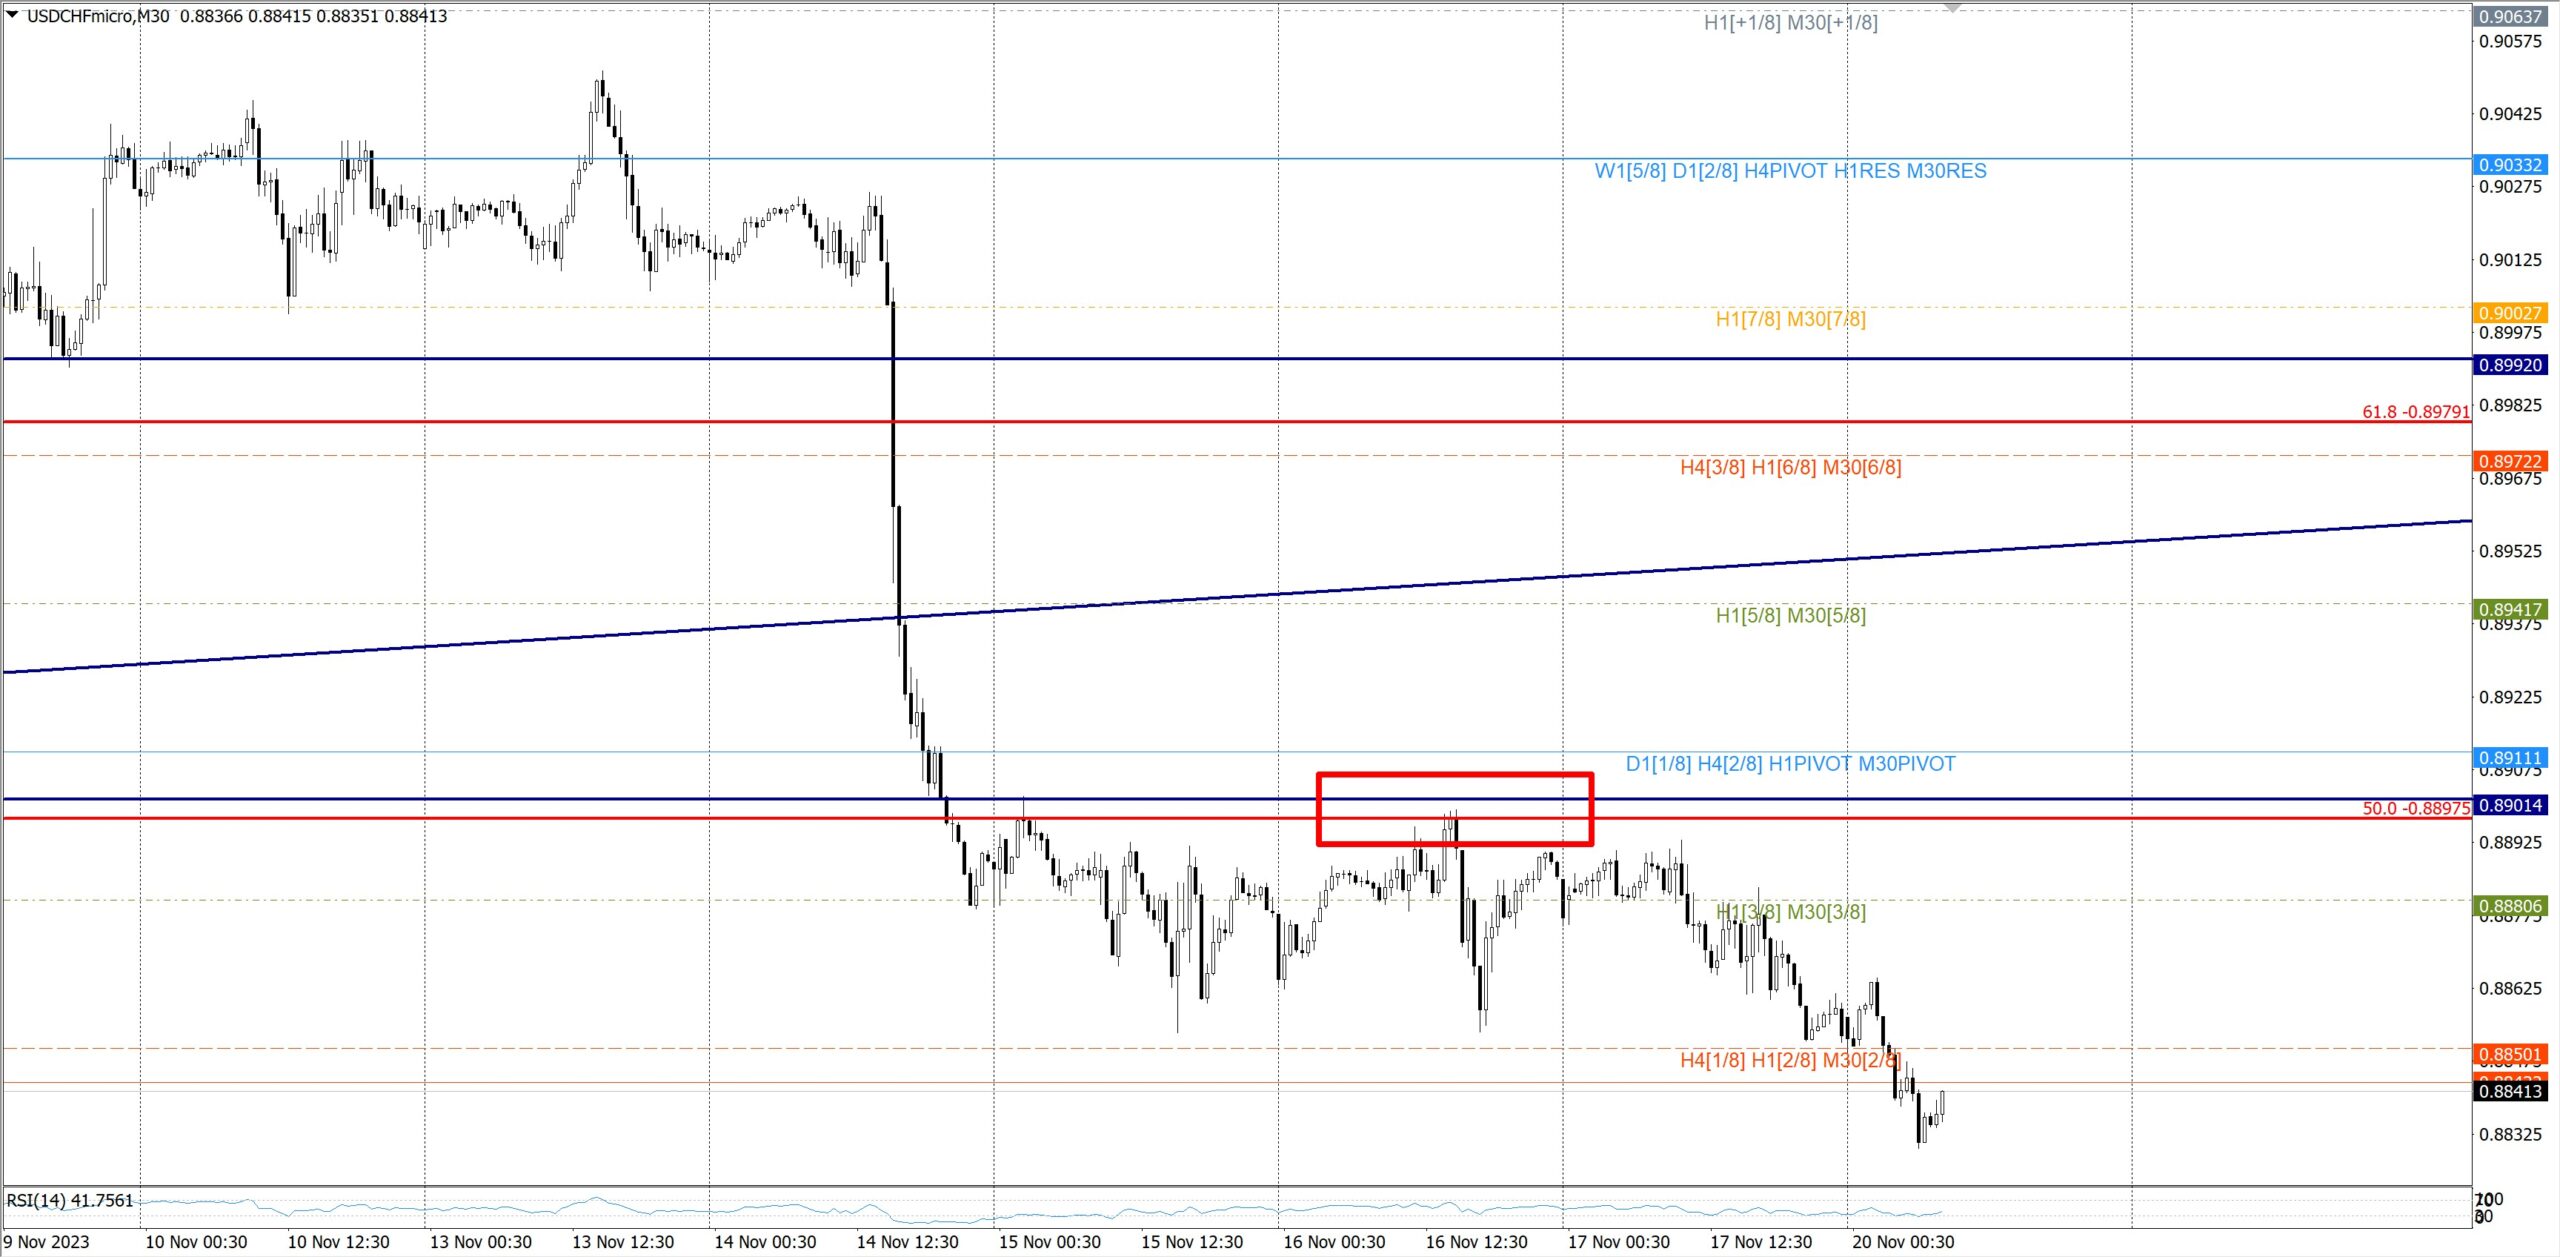Select the D1[1/8] H4[2/8] H1PIVOT label

pos(1789,764)
